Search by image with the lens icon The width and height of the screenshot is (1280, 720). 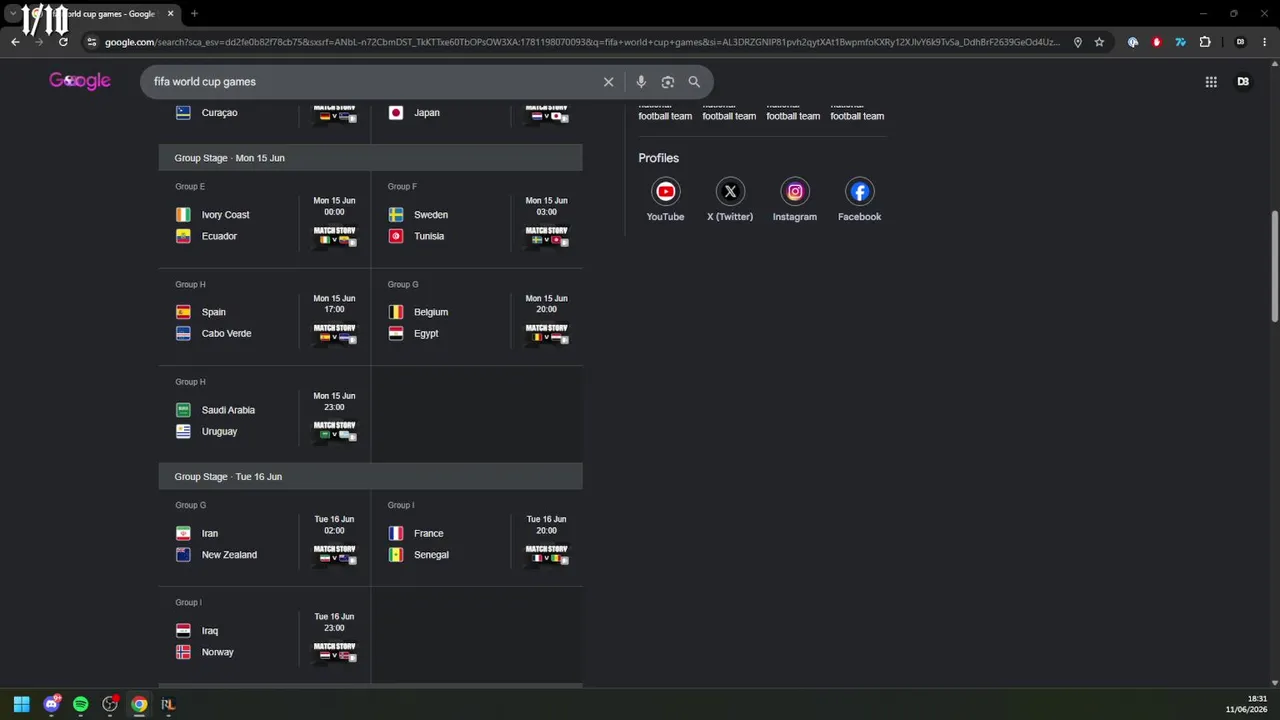coord(668,82)
